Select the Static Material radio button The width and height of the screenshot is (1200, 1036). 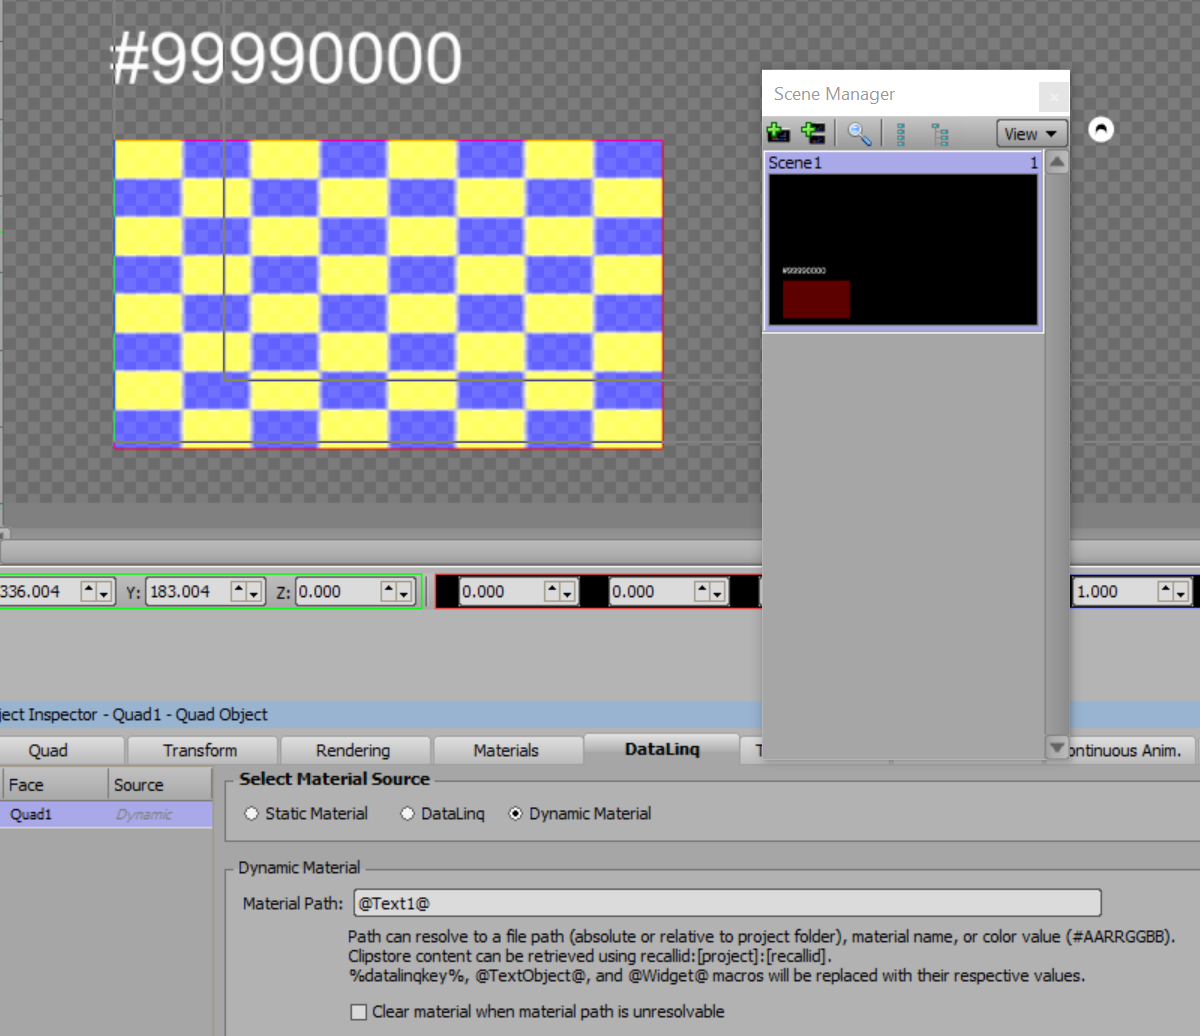(252, 814)
